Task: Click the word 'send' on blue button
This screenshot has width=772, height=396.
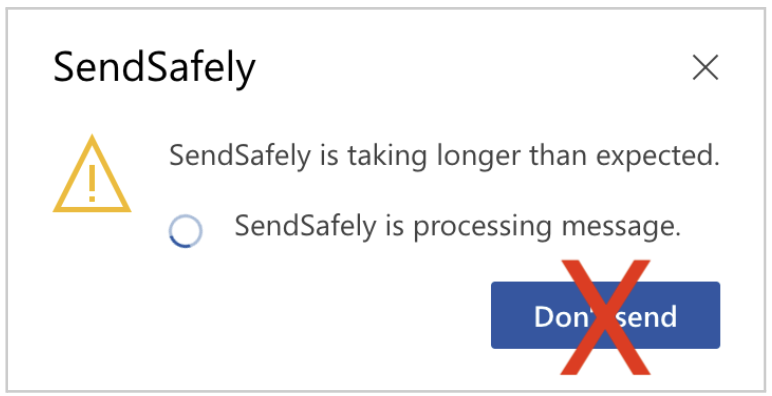Action: coord(646,317)
